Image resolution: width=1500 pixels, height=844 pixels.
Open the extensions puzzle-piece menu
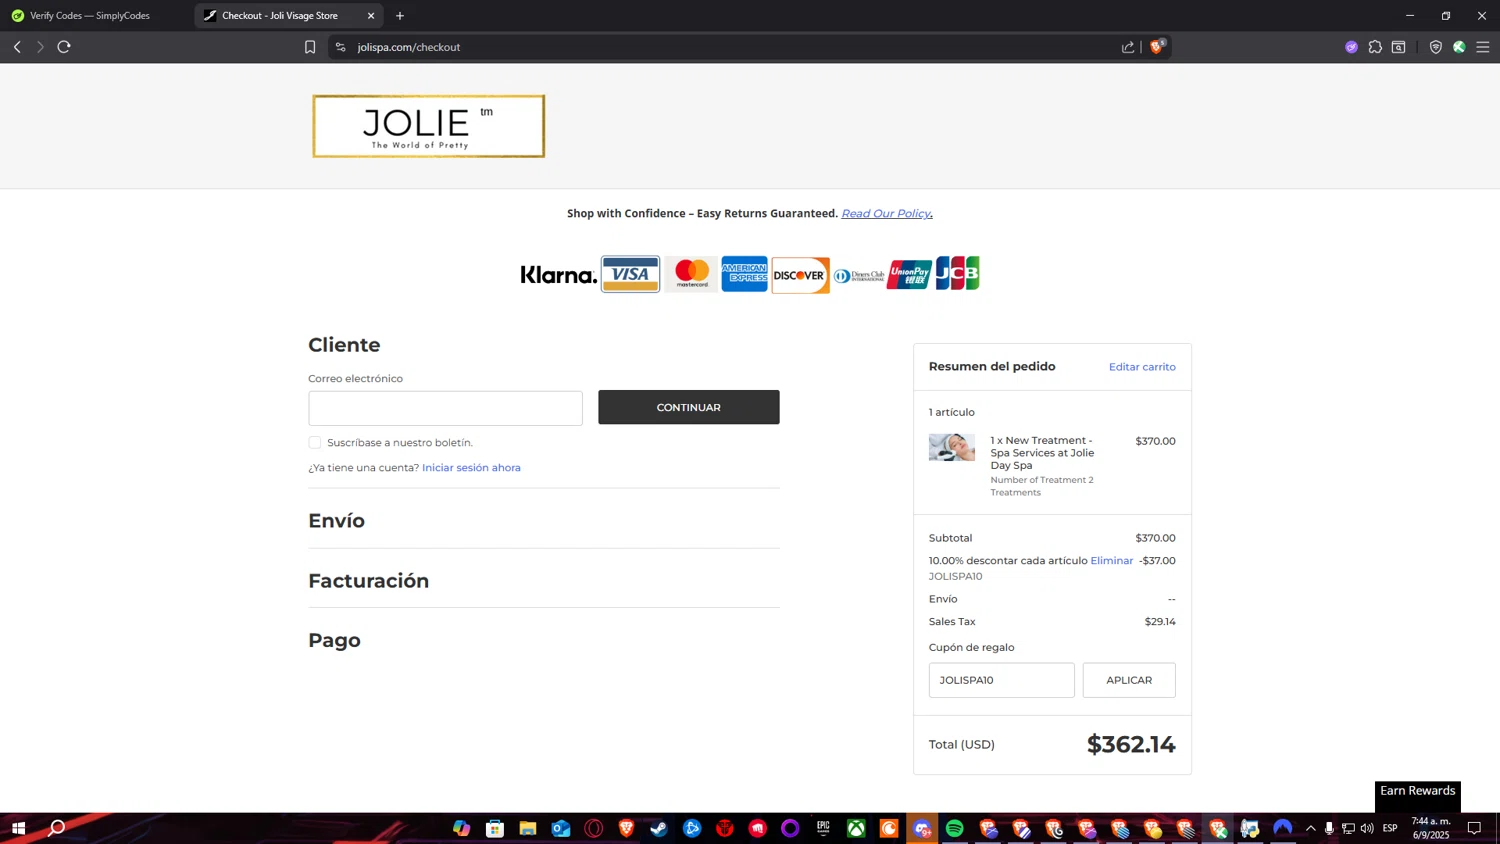coord(1375,47)
